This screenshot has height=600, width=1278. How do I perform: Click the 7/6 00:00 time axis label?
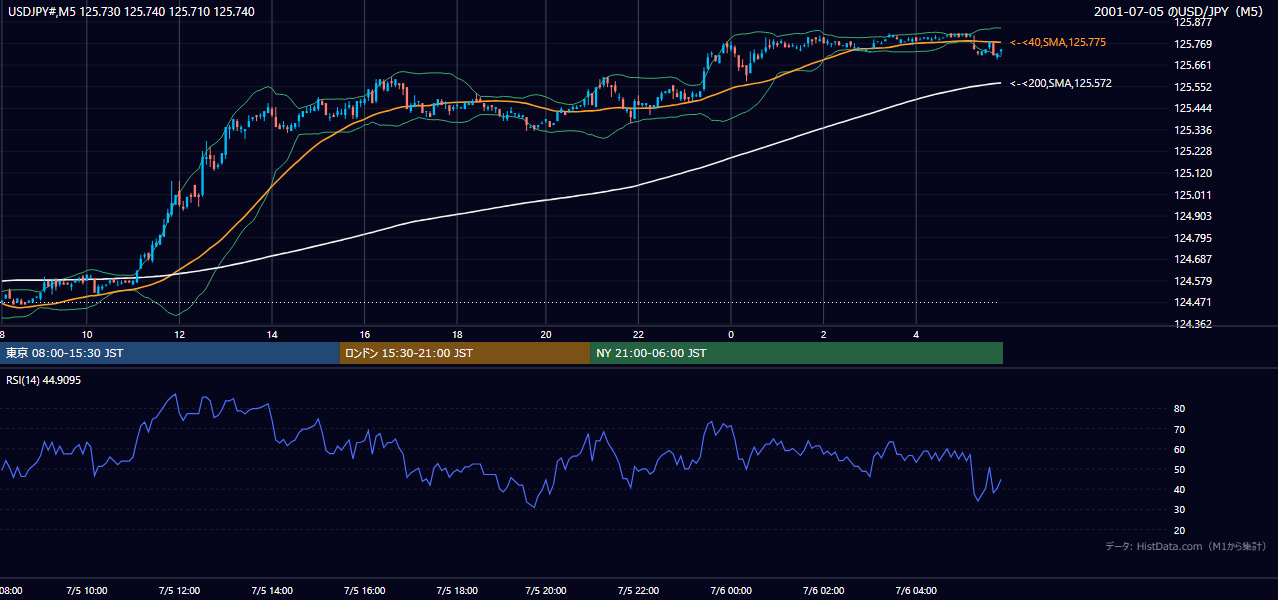(x=731, y=591)
